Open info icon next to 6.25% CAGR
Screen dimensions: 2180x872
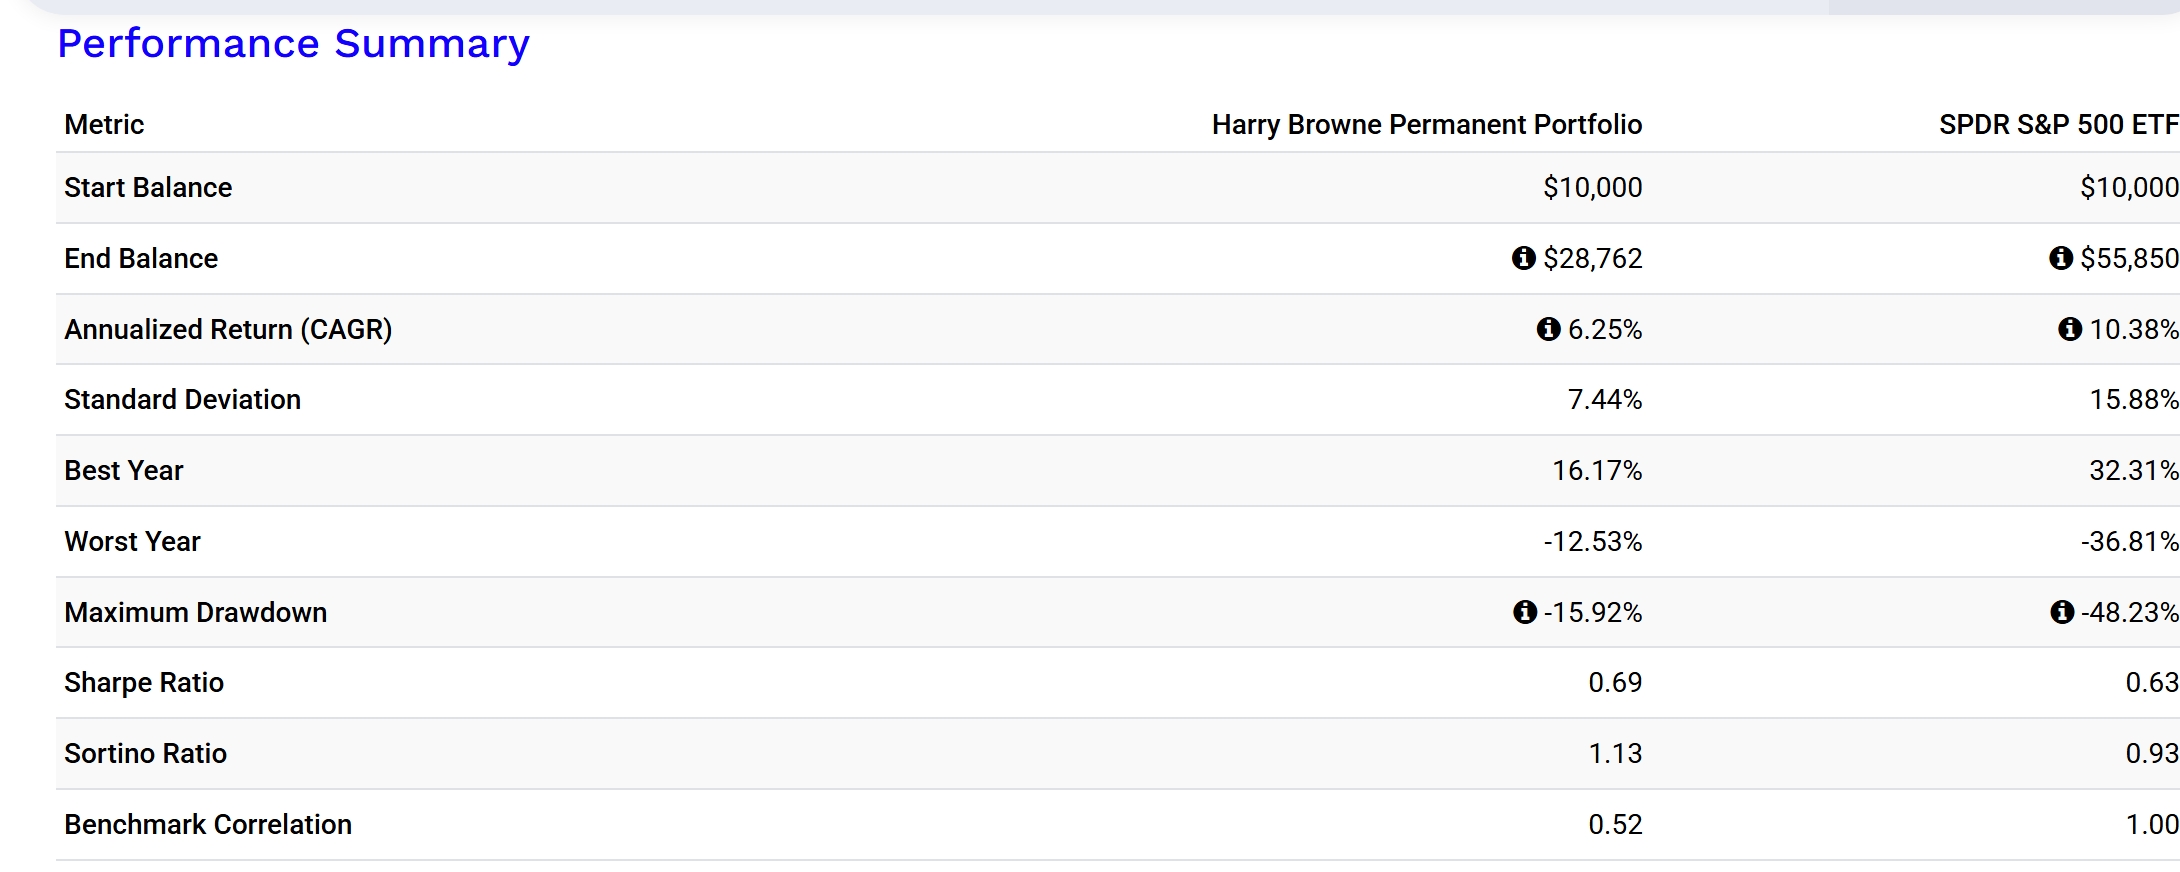point(1548,329)
